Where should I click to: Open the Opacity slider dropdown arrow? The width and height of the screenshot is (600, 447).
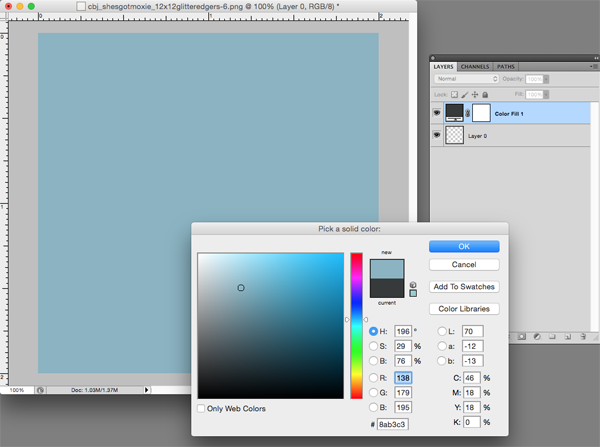[x=546, y=79]
